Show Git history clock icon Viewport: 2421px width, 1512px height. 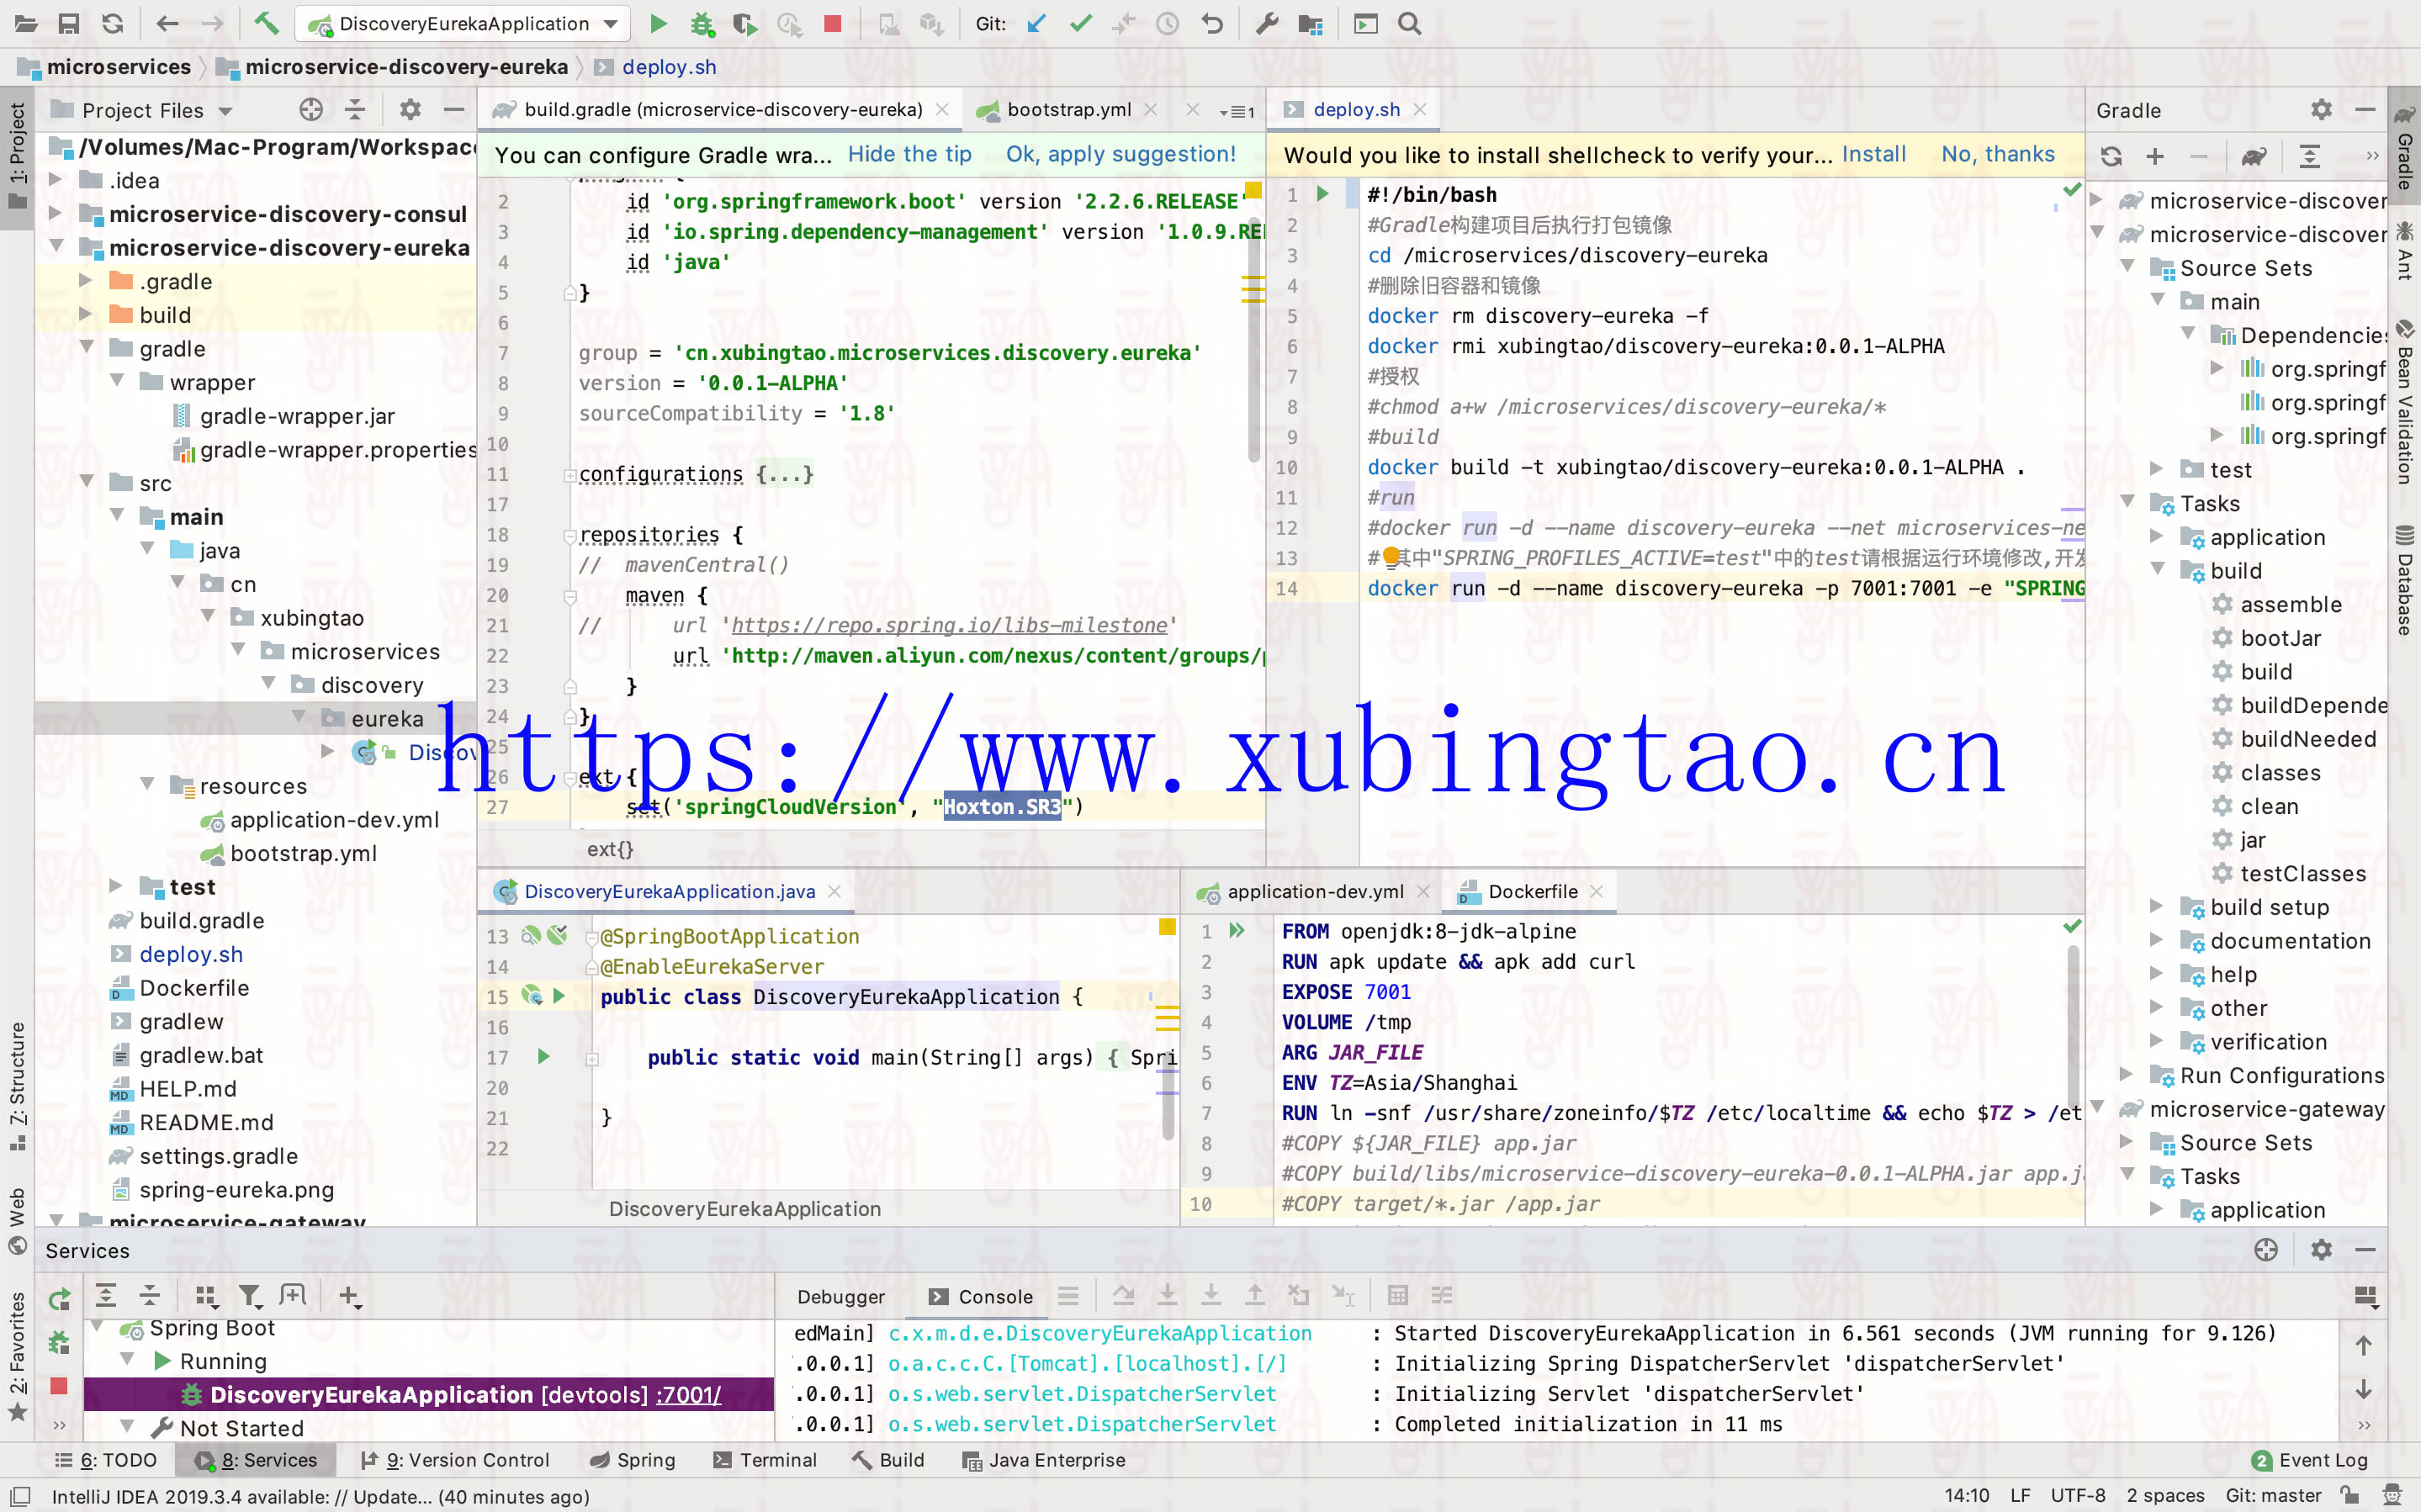(x=1168, y=24)
